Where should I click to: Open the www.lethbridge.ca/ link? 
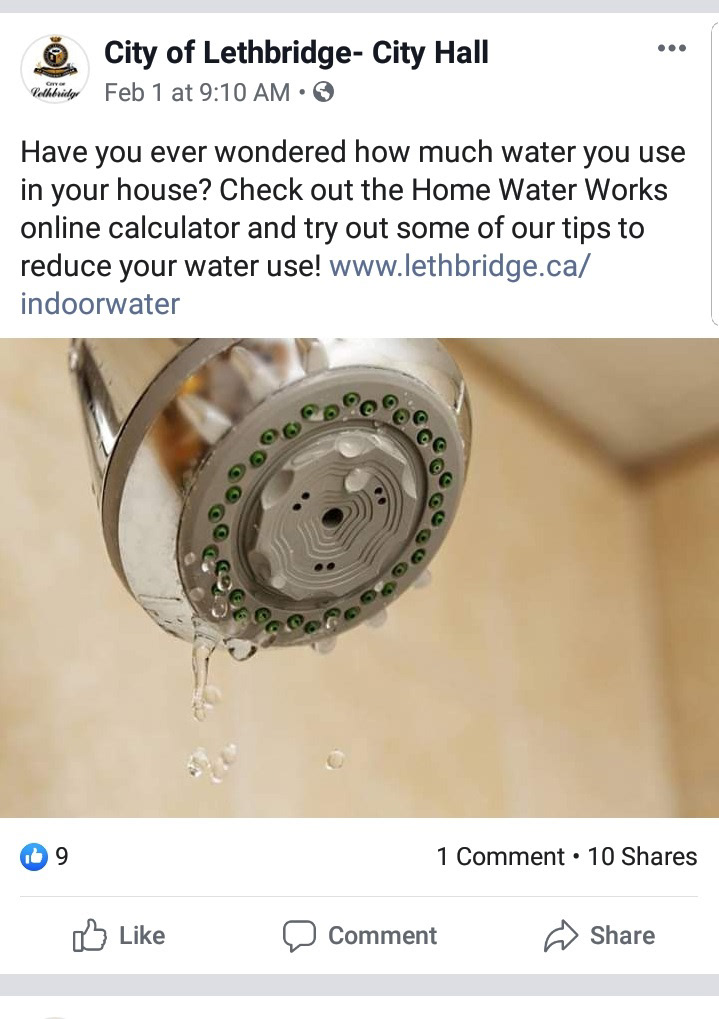point(460,266)
